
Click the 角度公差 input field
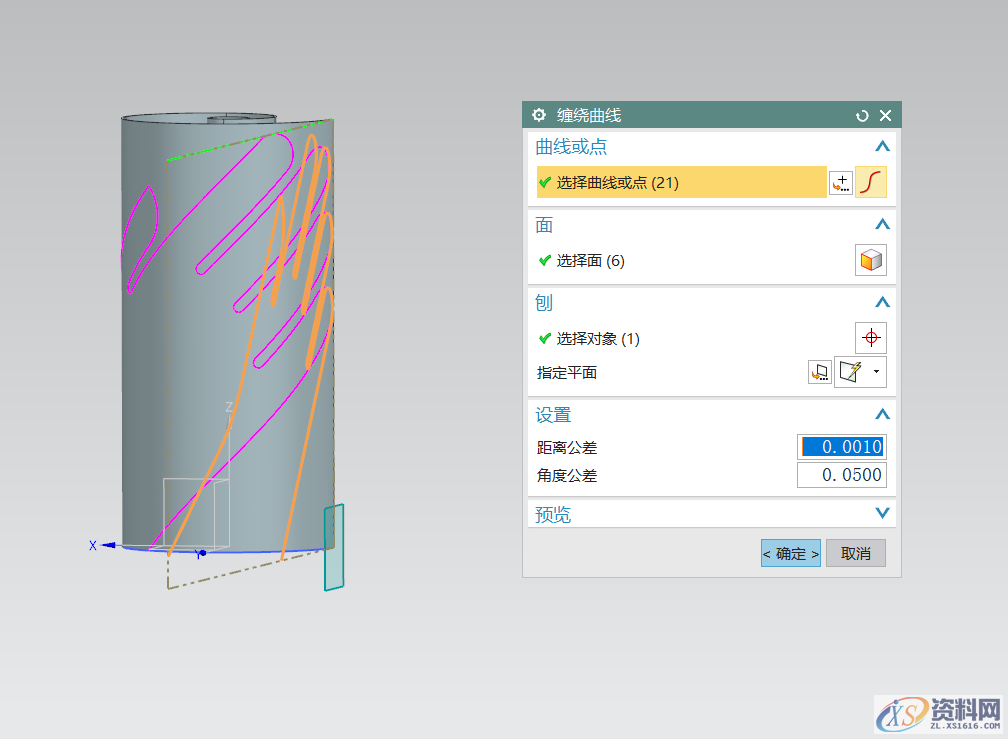[841, 475]
